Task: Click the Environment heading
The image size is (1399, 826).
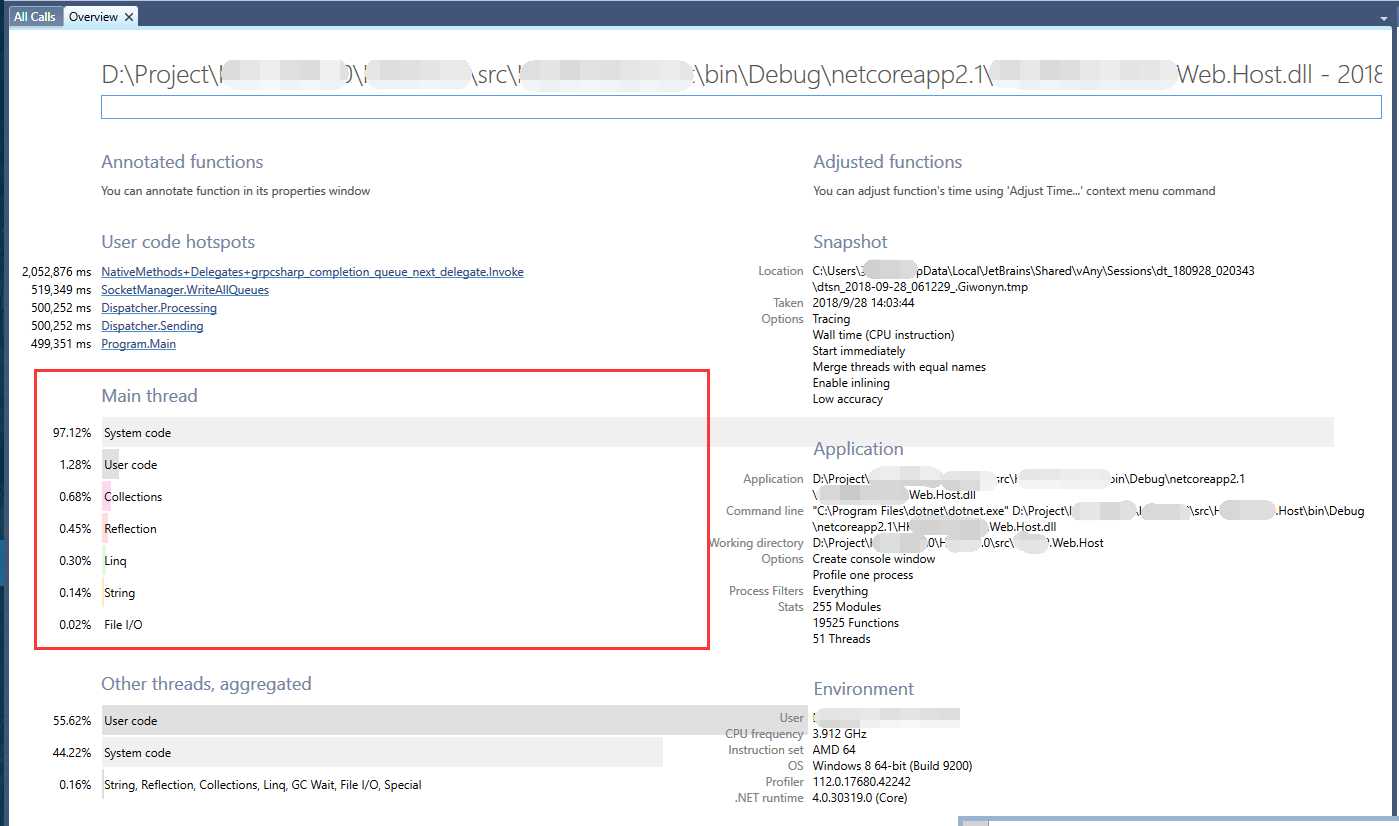Action: pos(863,689)
